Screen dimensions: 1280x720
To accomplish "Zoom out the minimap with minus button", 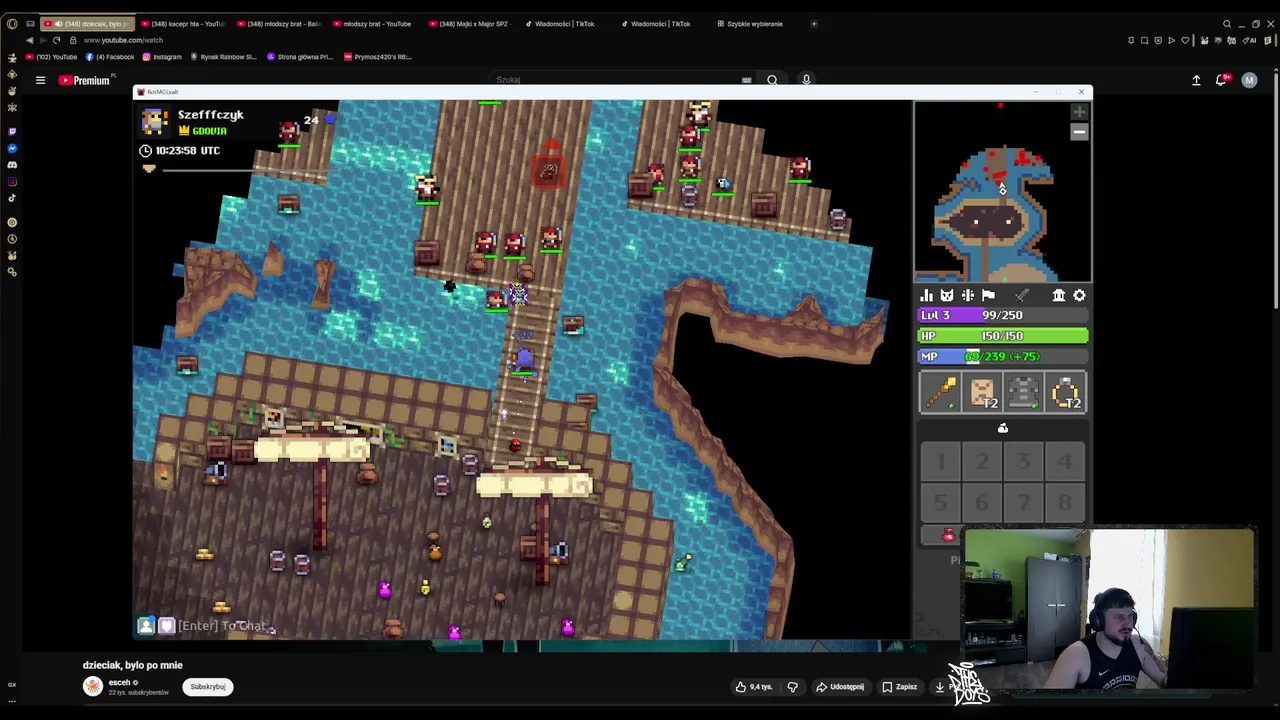I will click(1079, 132).
